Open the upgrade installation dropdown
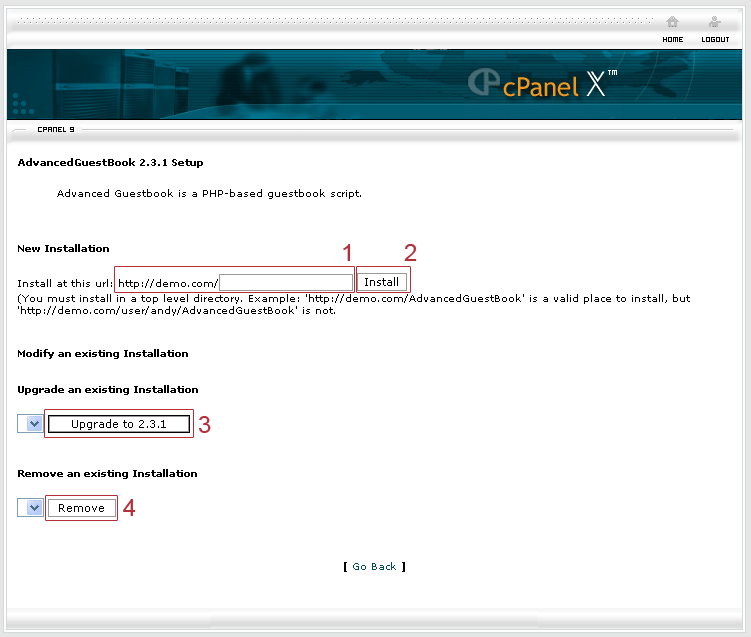 30,423
